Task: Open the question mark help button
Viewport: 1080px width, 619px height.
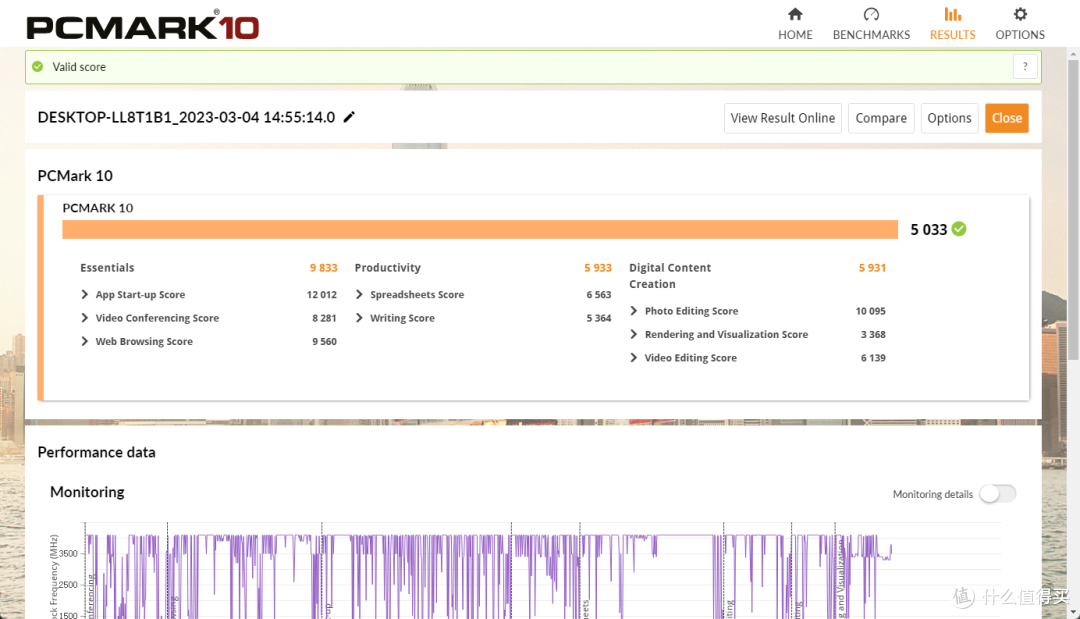Action: (1025, 67)
